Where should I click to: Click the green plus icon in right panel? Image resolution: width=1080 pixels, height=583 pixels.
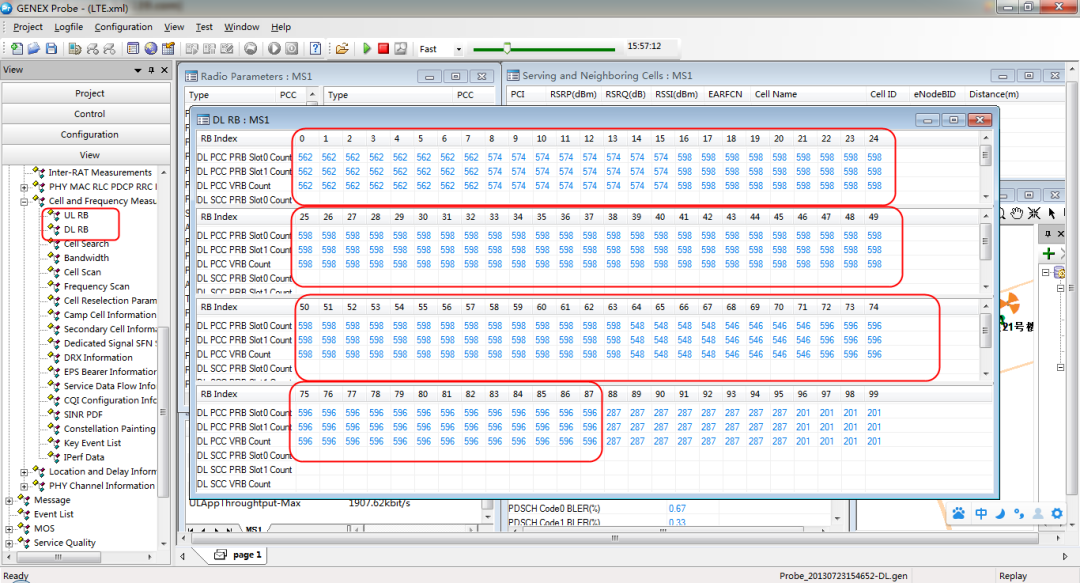point(1048,253)
